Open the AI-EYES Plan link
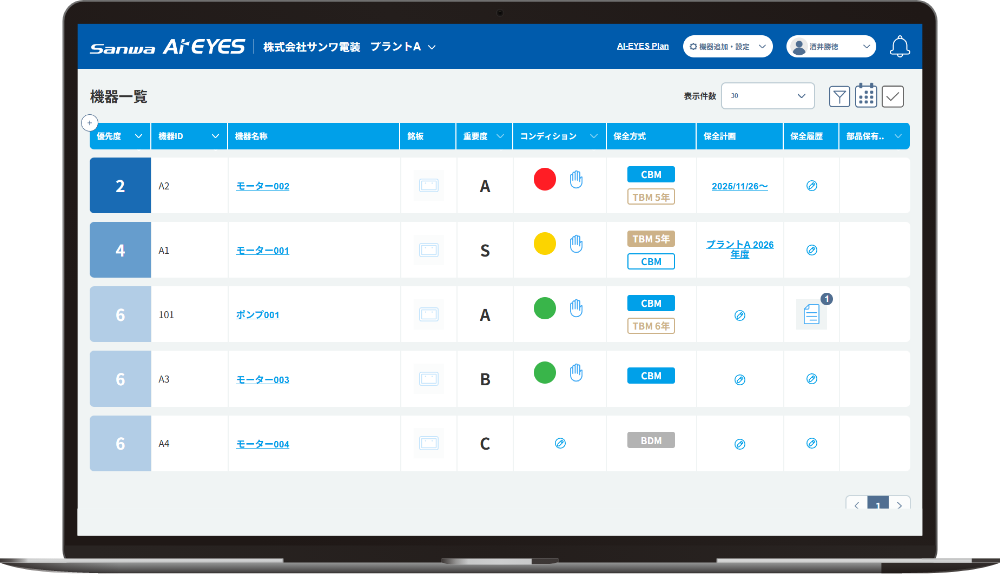This screenshot has width=1000, height=574. (643, 46)
